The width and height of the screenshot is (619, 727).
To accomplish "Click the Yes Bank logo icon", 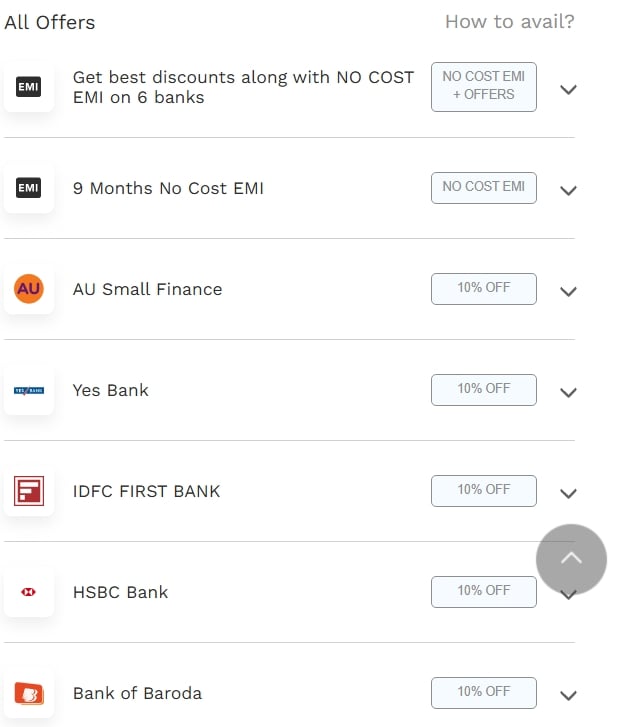I will click(x=29, y=390).
